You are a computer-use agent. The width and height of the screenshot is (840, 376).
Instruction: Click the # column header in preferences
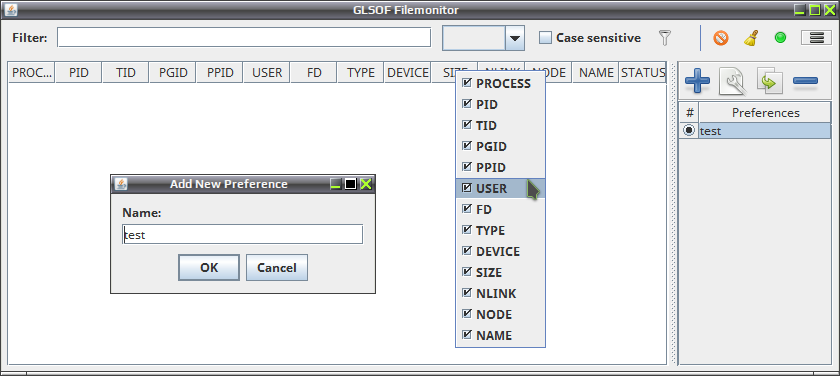[x=689, y=112]
